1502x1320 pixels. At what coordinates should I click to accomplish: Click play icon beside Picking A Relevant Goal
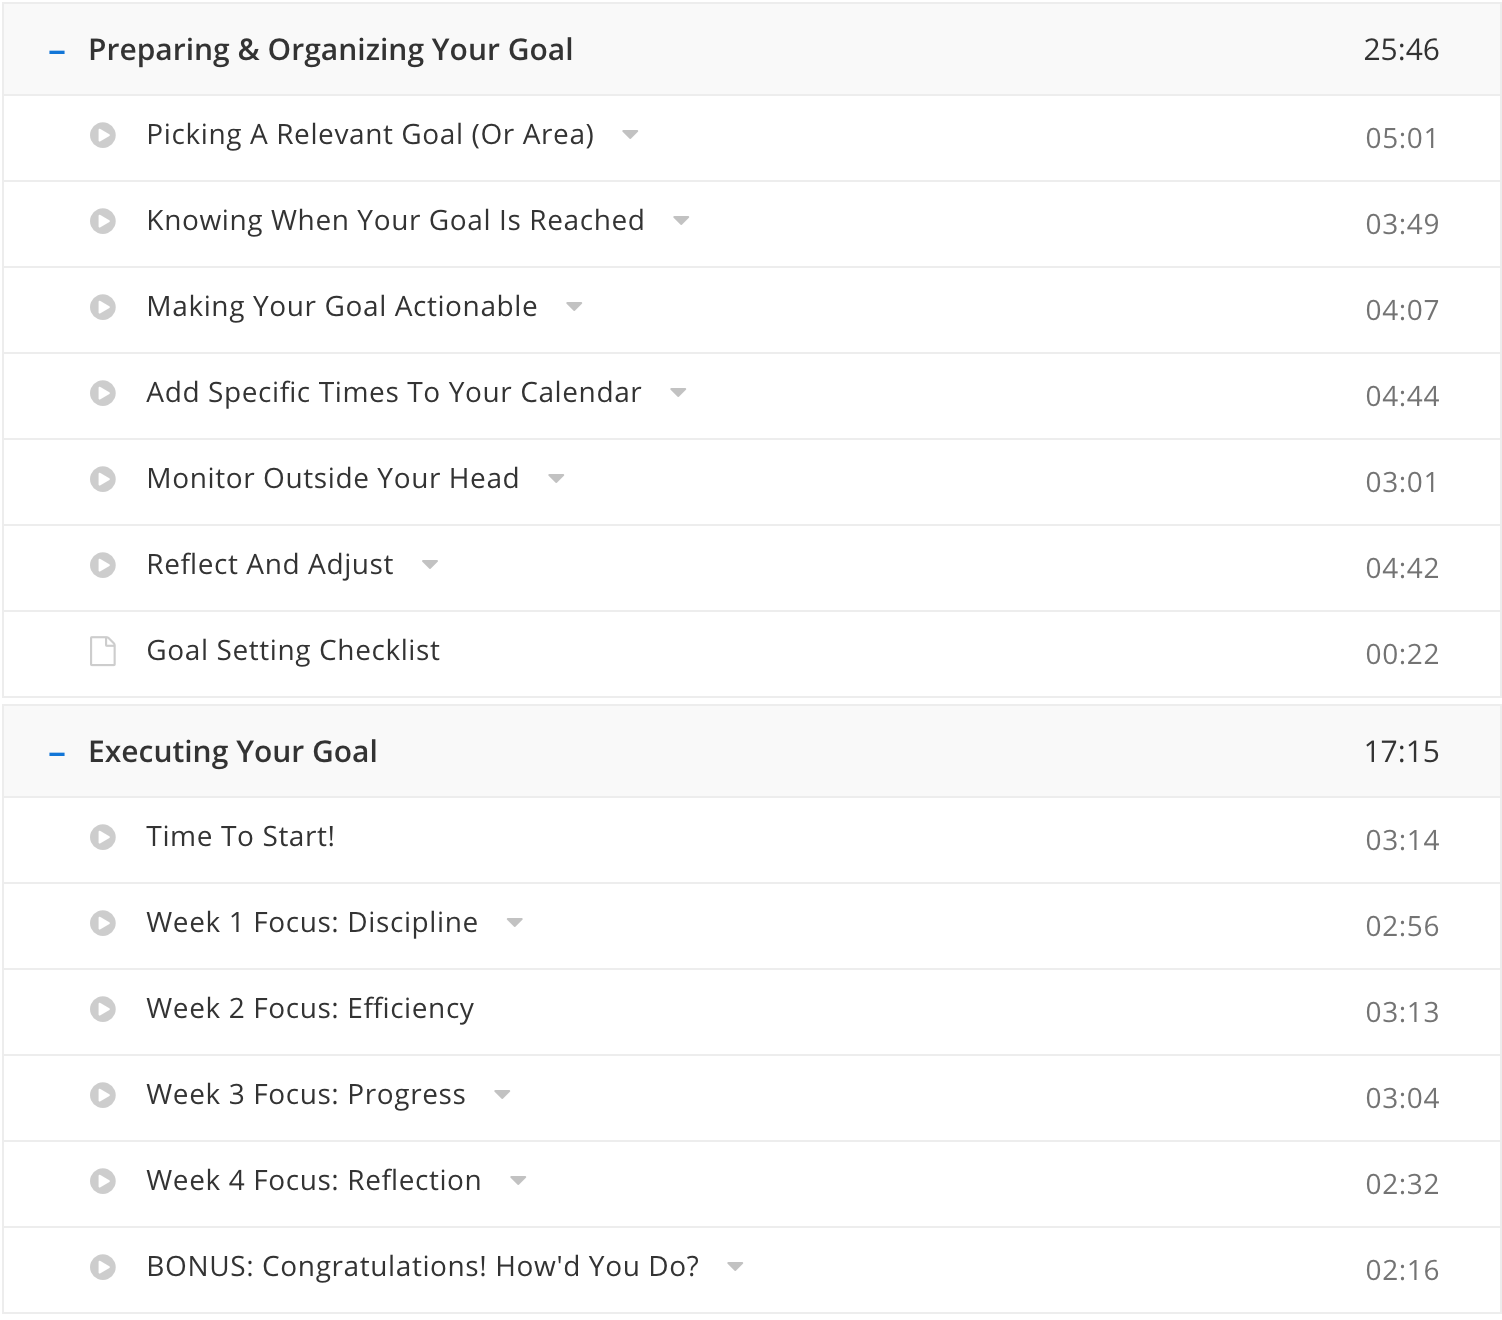coord(103,135)
